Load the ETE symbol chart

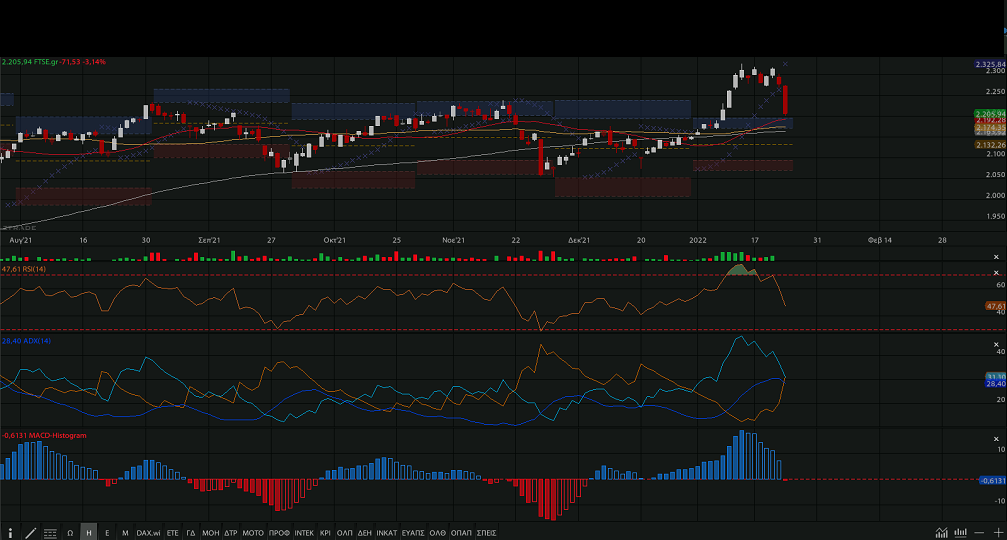(x=173, y=533)
